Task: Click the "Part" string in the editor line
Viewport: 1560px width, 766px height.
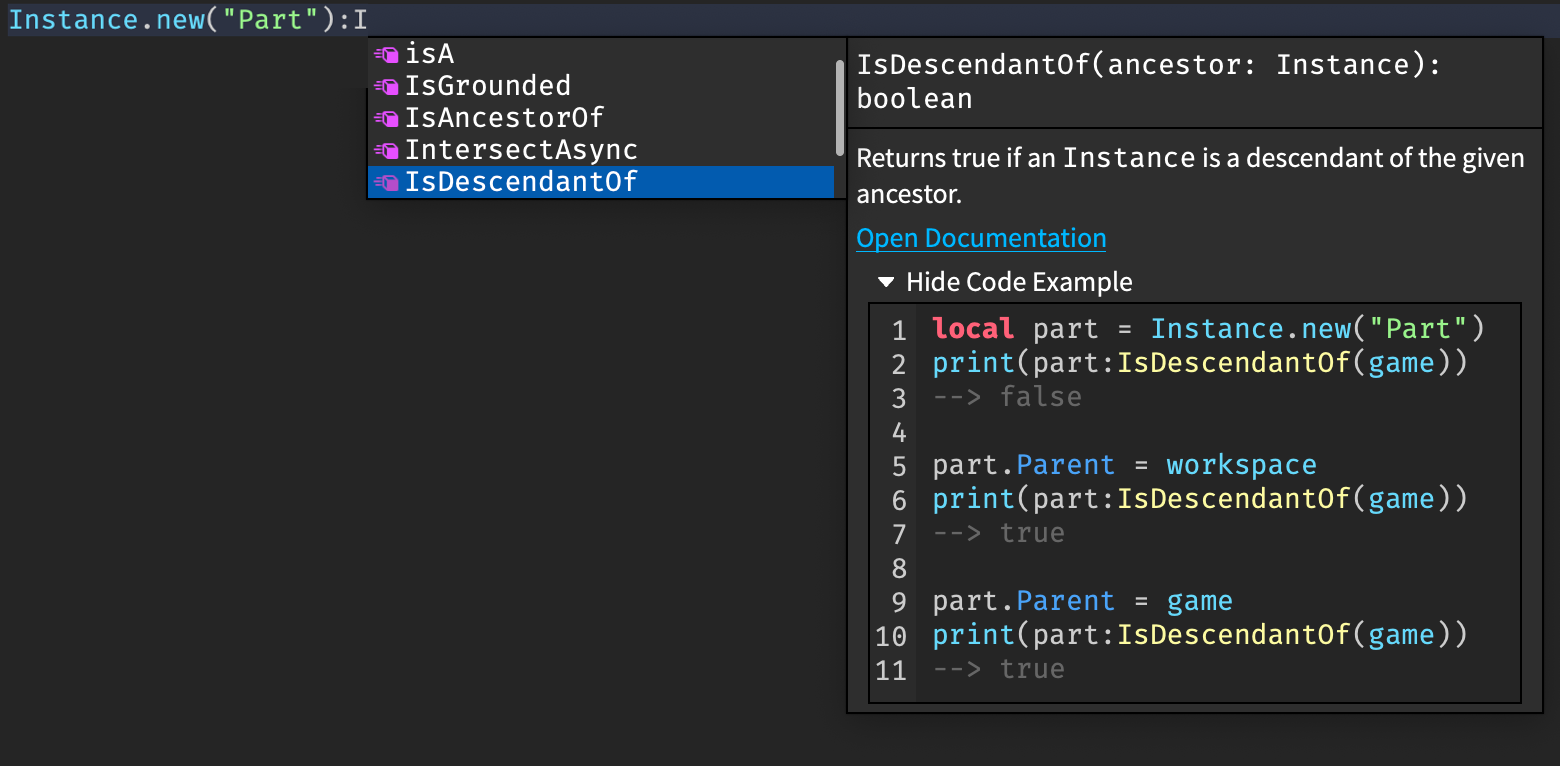Action: click(269, 20)
